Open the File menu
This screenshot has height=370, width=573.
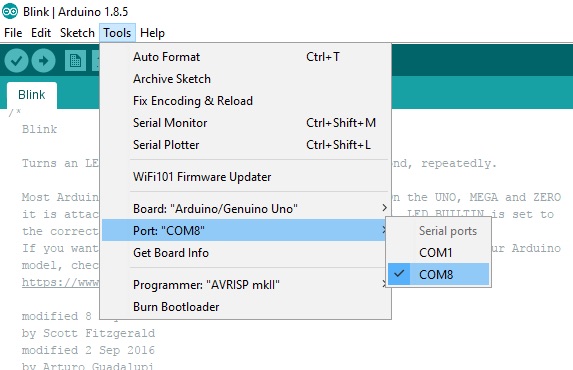point(13,33)
